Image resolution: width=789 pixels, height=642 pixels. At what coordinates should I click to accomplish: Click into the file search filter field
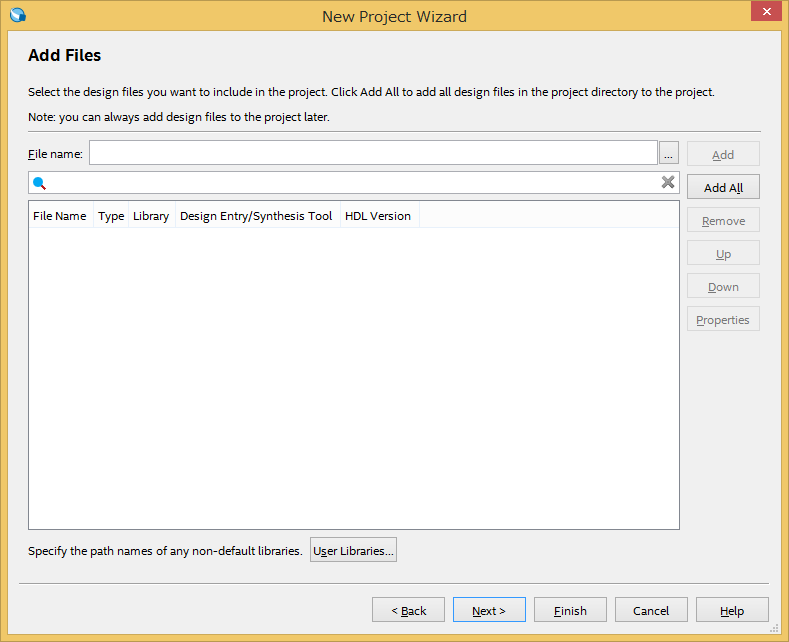(x=354, y=183)
